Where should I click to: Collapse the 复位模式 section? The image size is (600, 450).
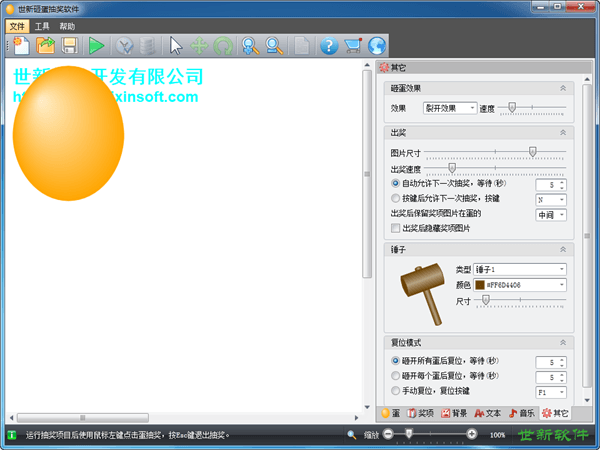pyautogui.click(x=562, y=341)
